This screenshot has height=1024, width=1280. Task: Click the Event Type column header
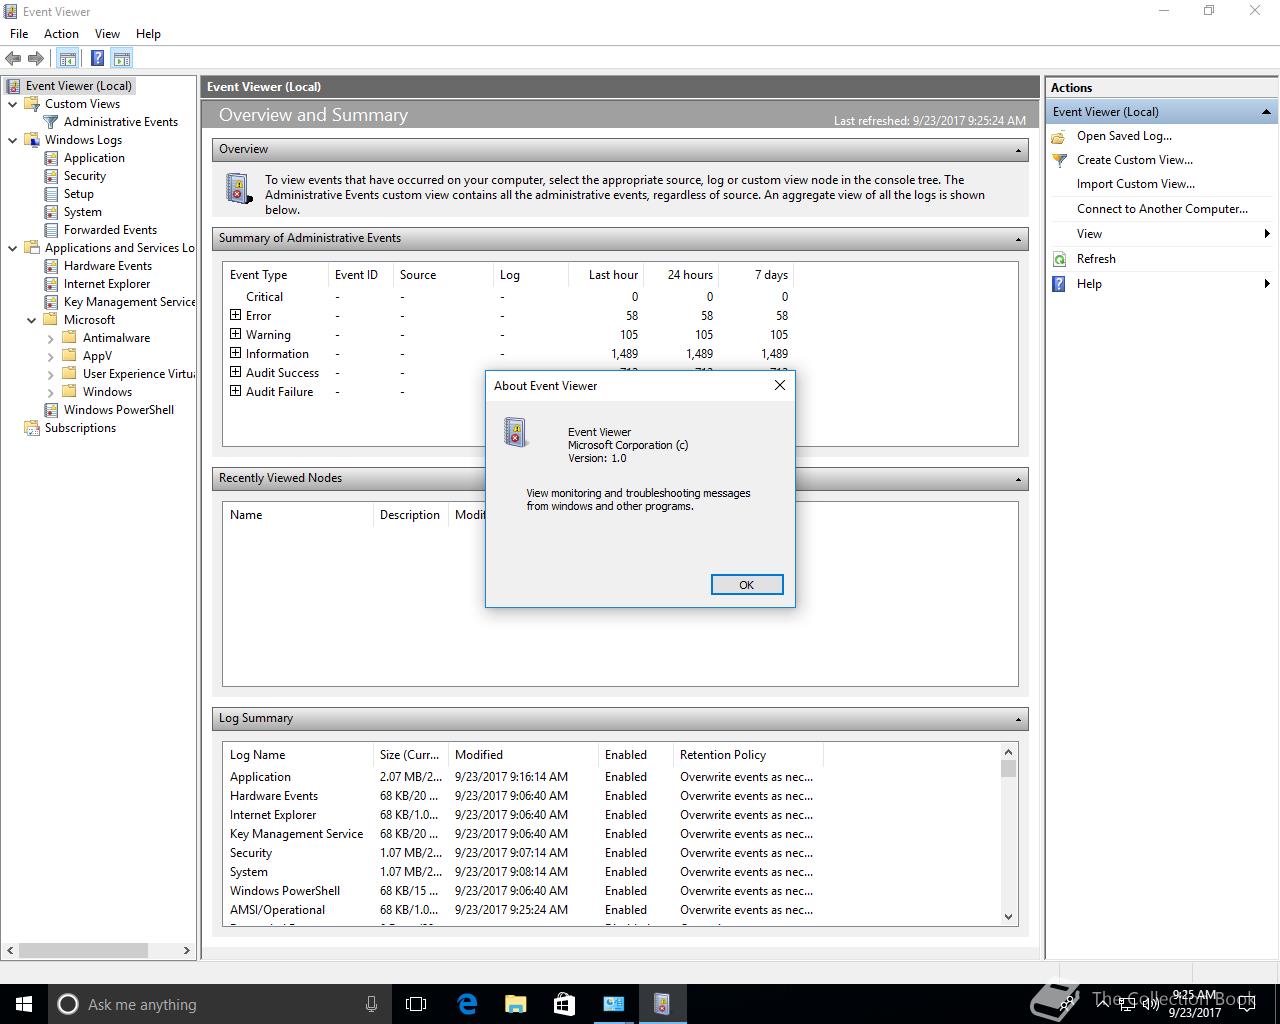click(275, 275)
